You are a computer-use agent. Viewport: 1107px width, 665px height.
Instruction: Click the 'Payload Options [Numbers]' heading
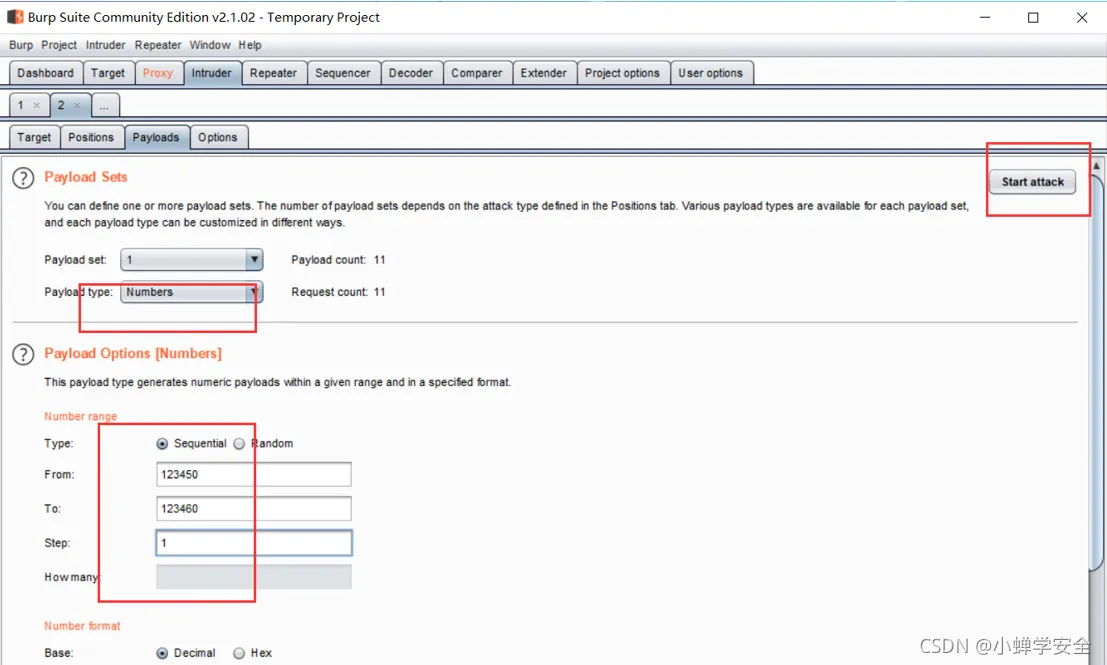tap(133, 354)
